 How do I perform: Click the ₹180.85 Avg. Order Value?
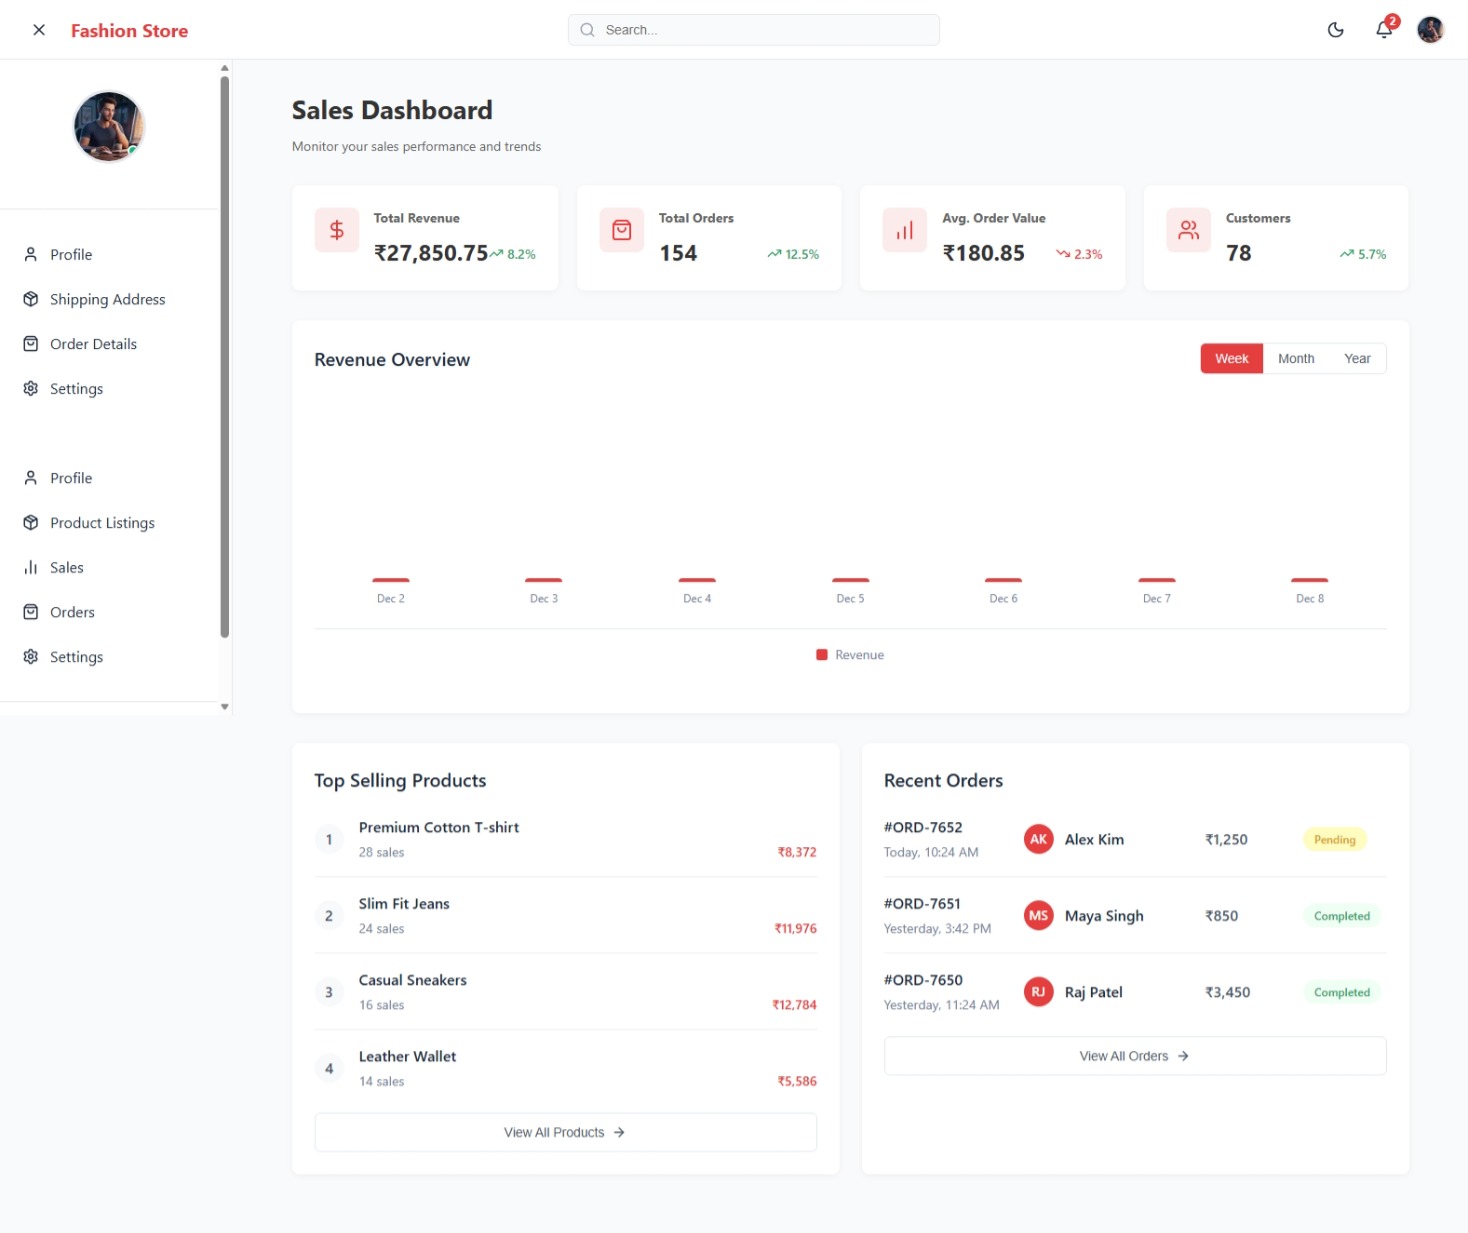984,254
